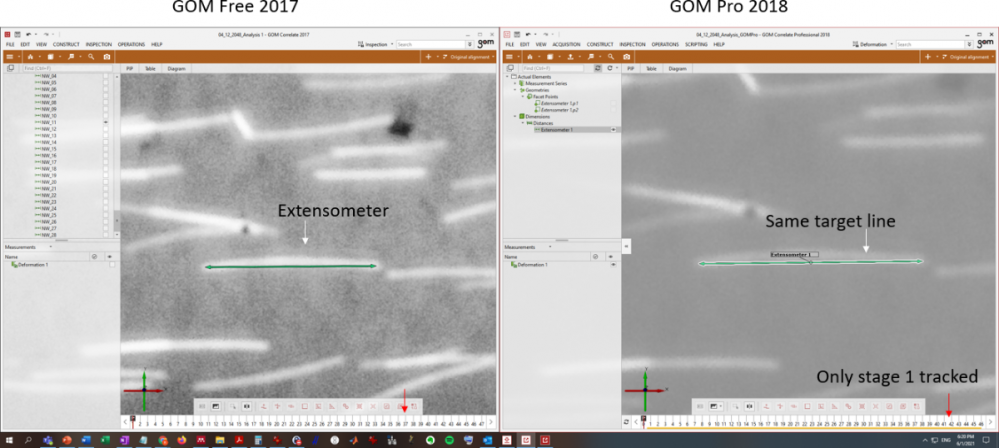Open Excel from the Windows taskbar
Image resolution: width=999 pixels, height=448 pixels.
coord(104,440)
